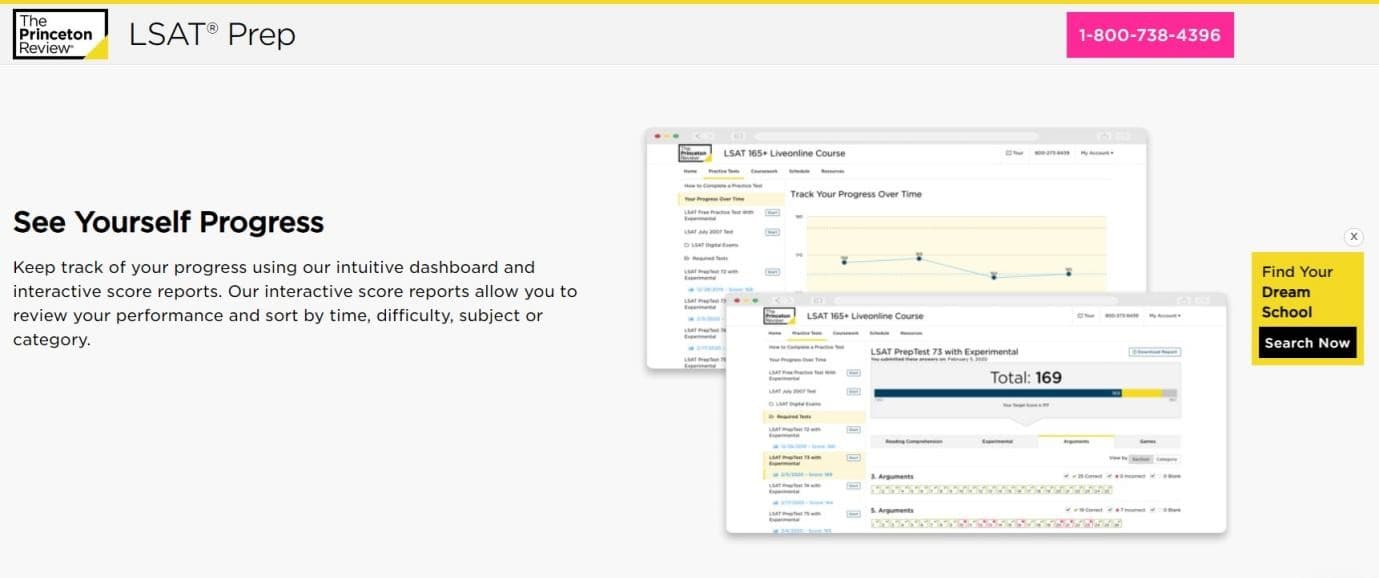This screenshot has width=1379, height=578.
Task: Select Schedule tab in front window
Action: click(x=879, y=333)
